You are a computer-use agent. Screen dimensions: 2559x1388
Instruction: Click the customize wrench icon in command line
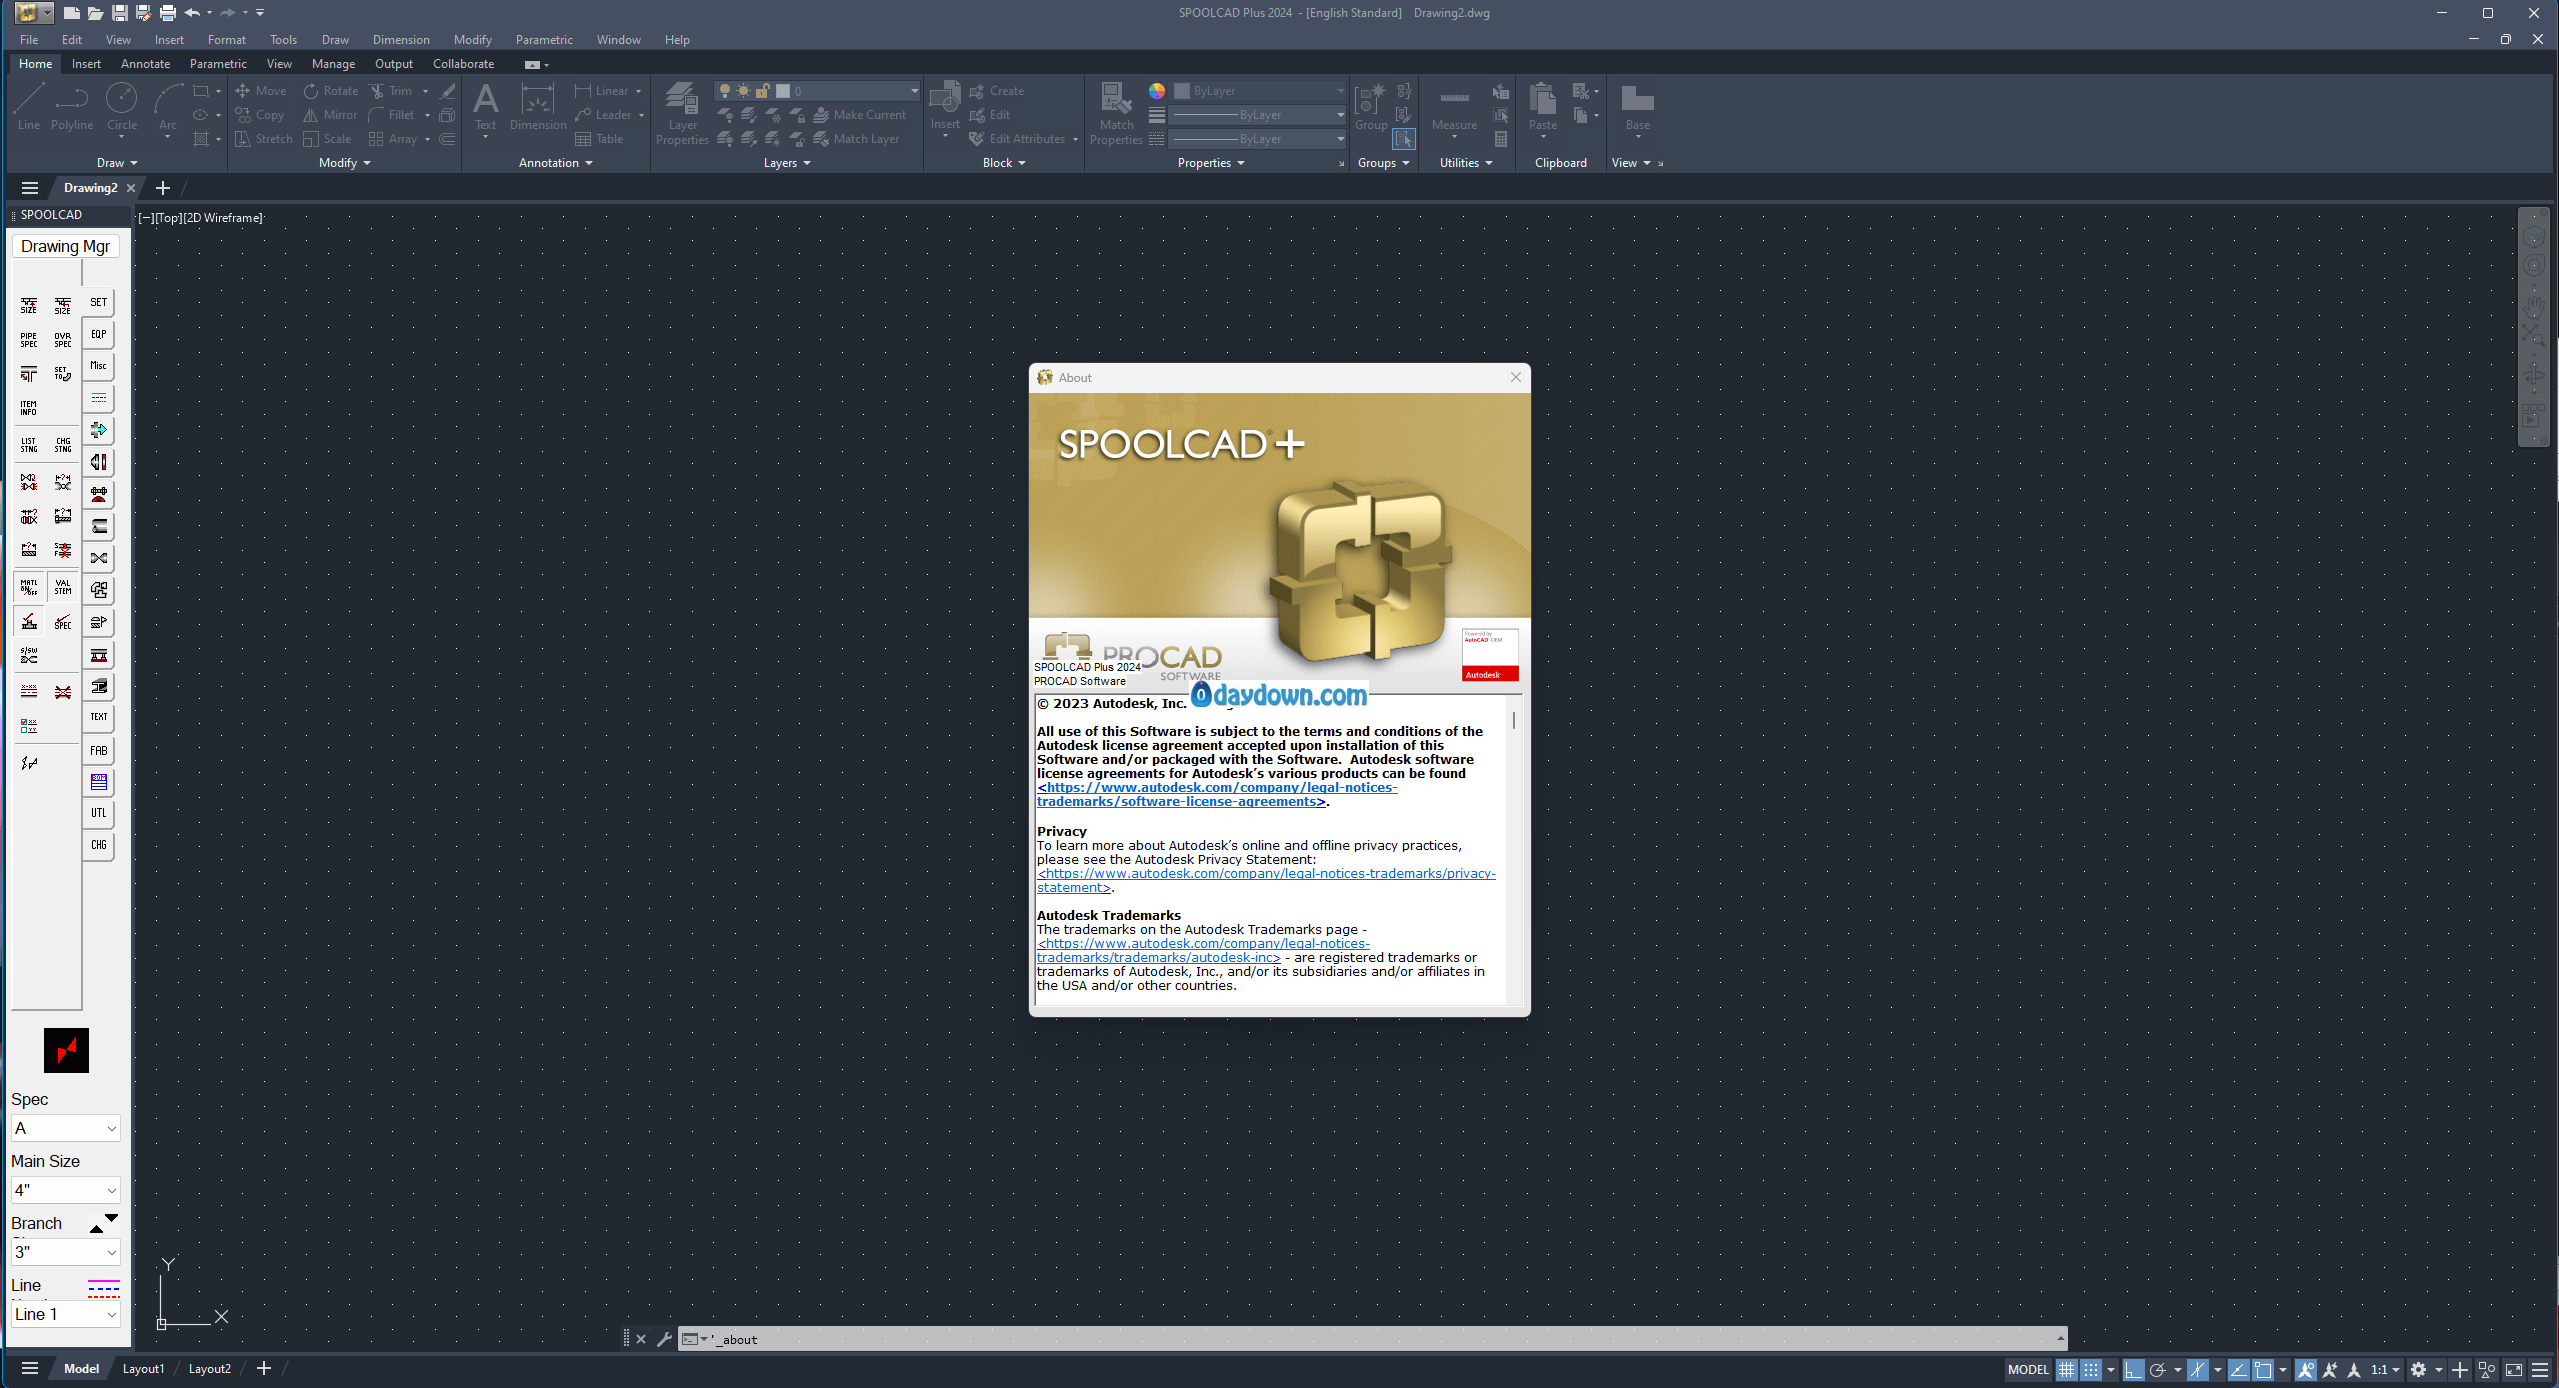[664, 1339]
